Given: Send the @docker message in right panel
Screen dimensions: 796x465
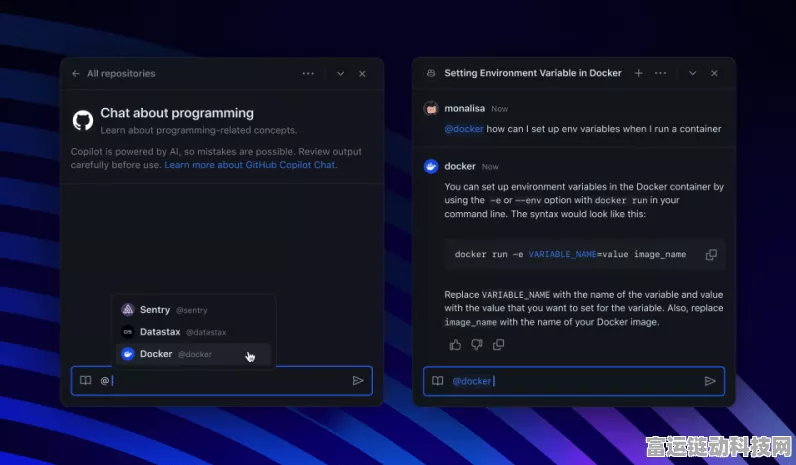Looking at the screenshot, I should 710,381.
